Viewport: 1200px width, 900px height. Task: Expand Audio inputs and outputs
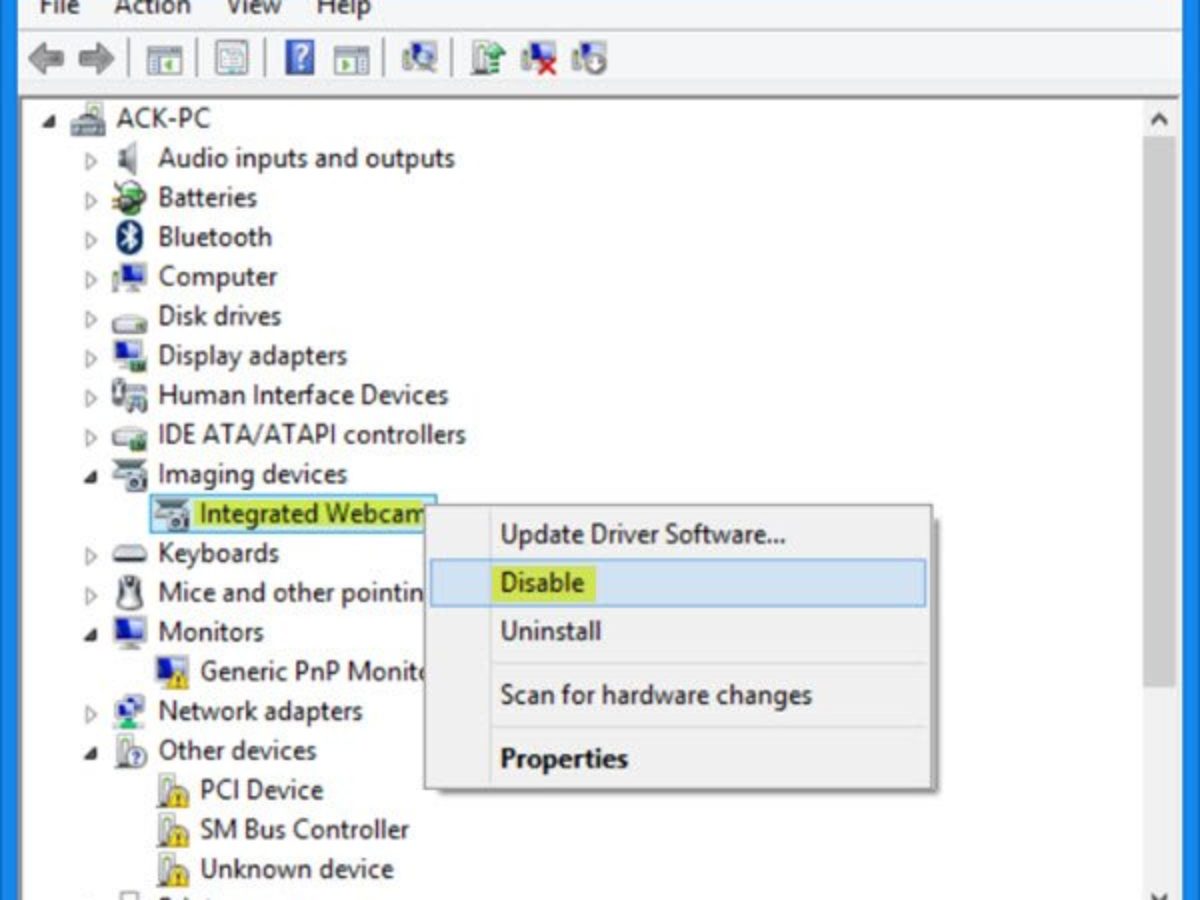[91, 160]
